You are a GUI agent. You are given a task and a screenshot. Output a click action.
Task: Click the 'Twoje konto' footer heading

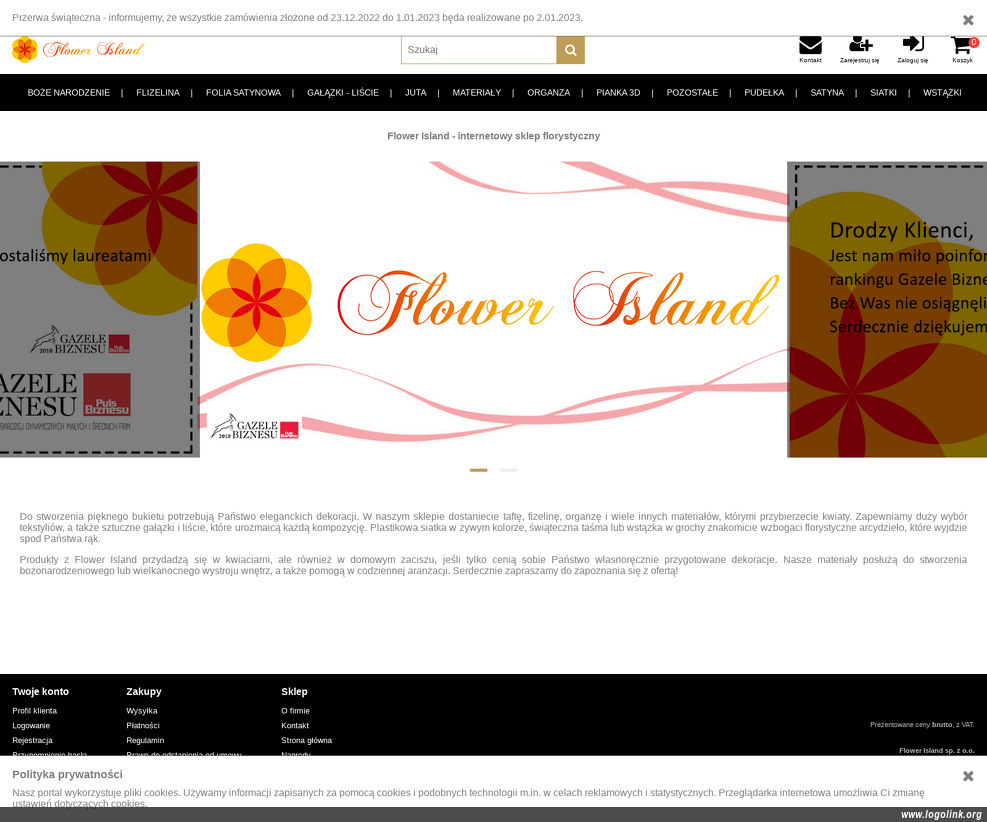click(40, 691)
